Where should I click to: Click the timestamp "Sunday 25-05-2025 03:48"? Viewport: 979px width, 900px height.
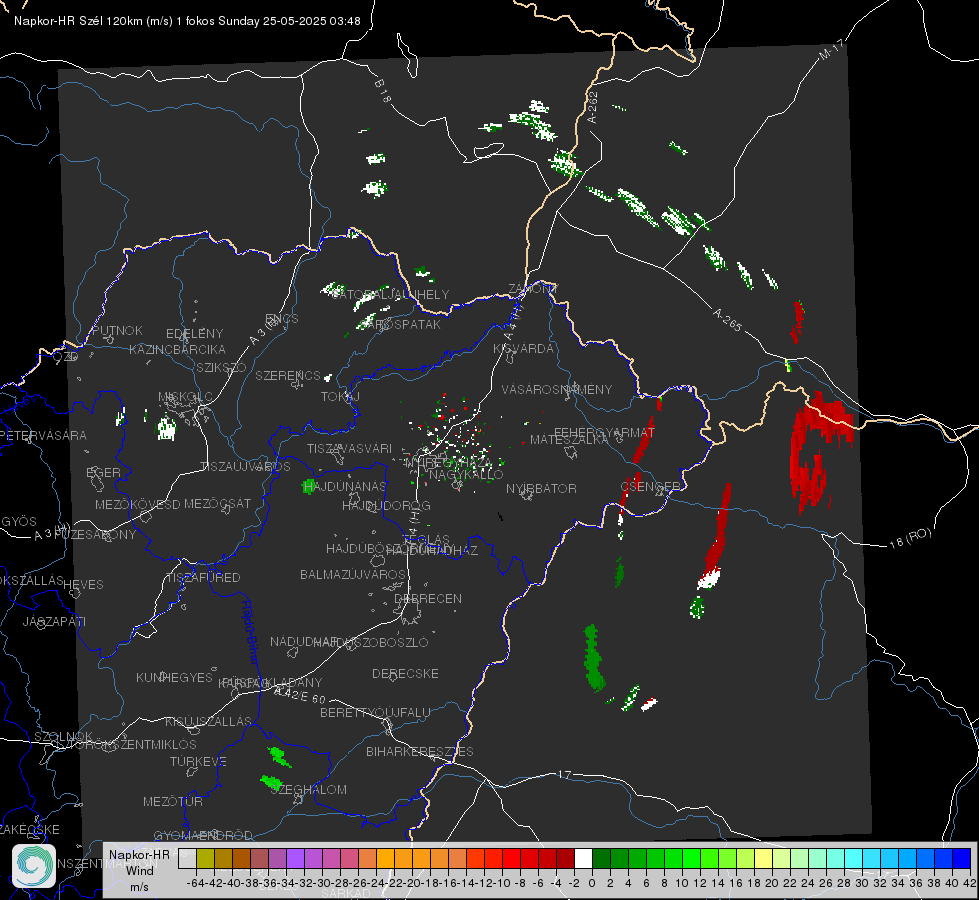(289, 21)
